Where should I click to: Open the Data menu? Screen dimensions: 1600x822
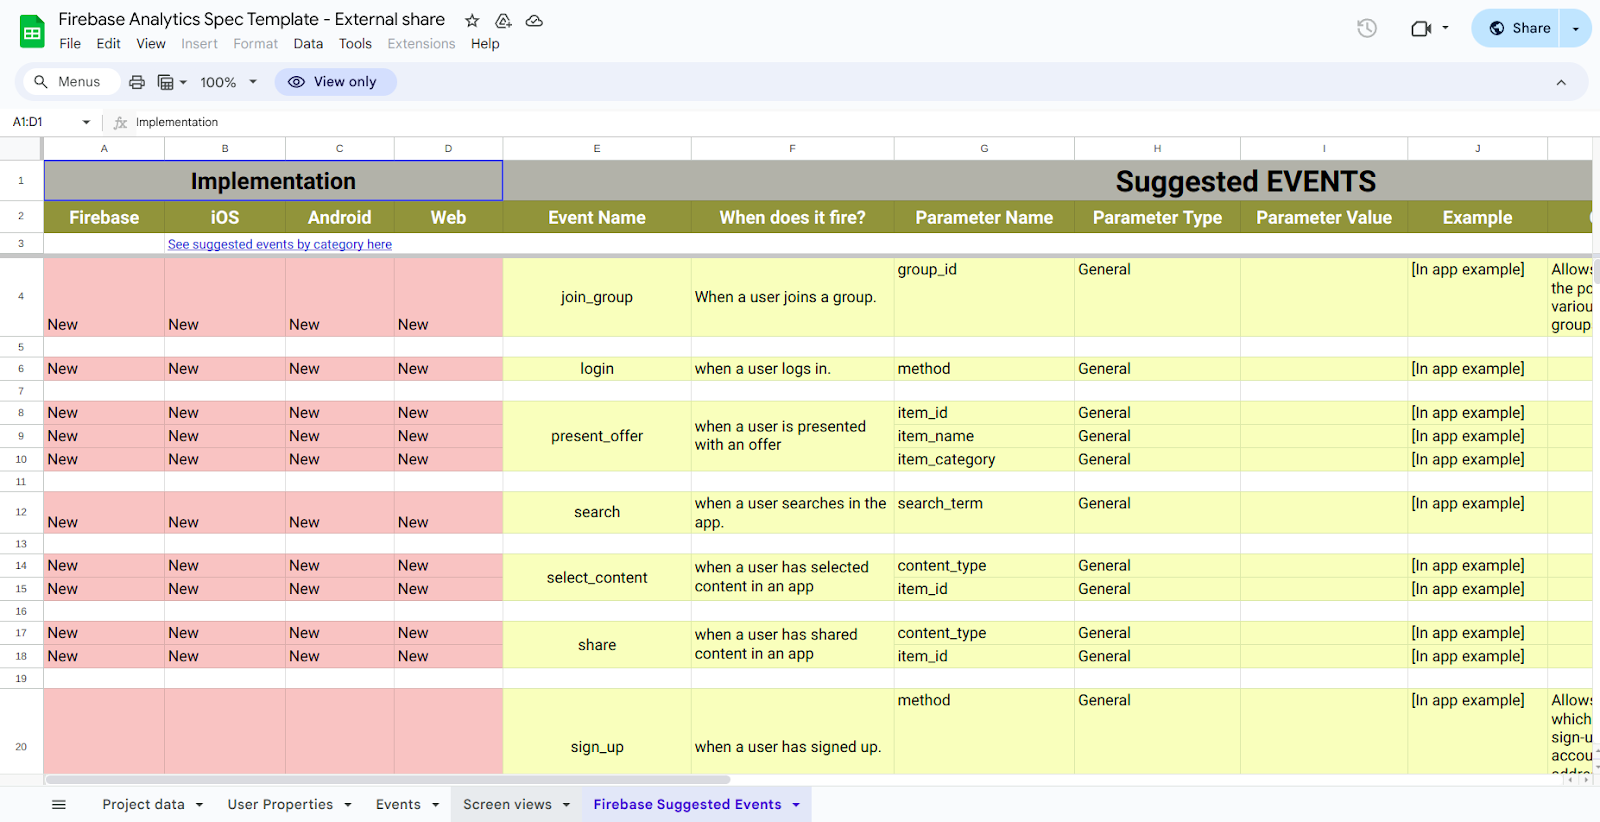[308, 44]
